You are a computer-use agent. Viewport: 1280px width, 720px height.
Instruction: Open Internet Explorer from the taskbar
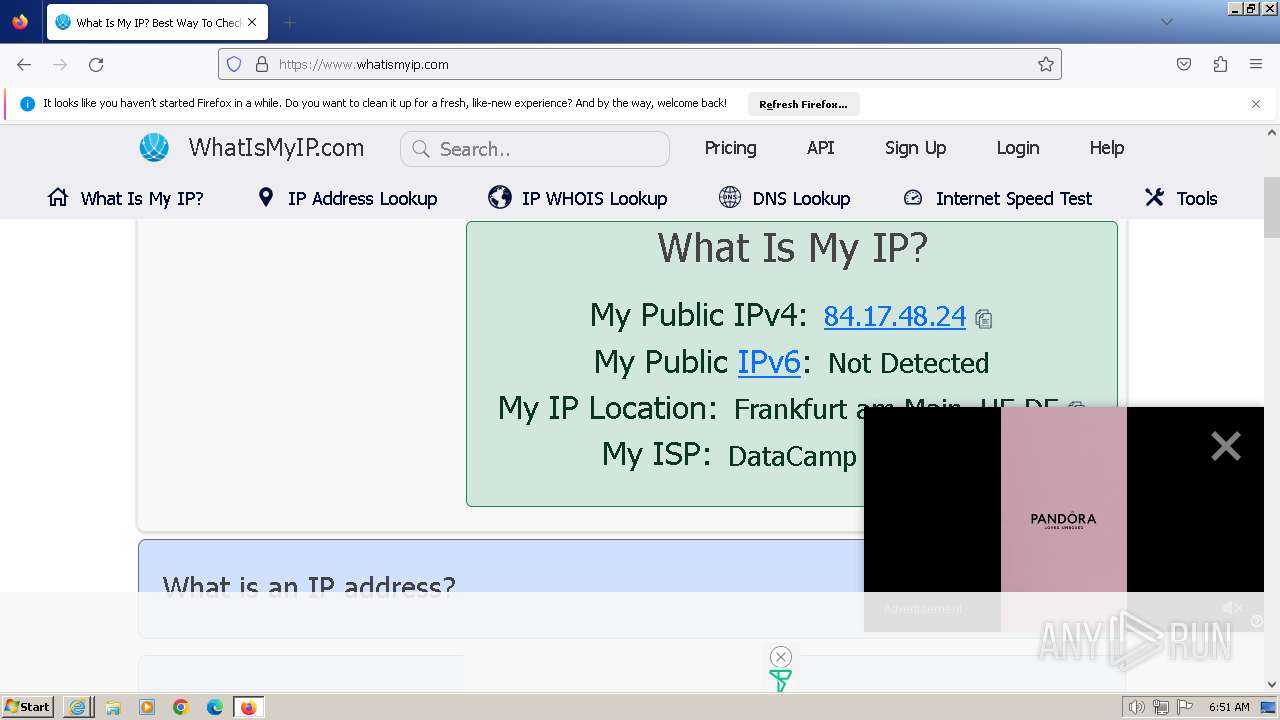(x=78, y=707)
